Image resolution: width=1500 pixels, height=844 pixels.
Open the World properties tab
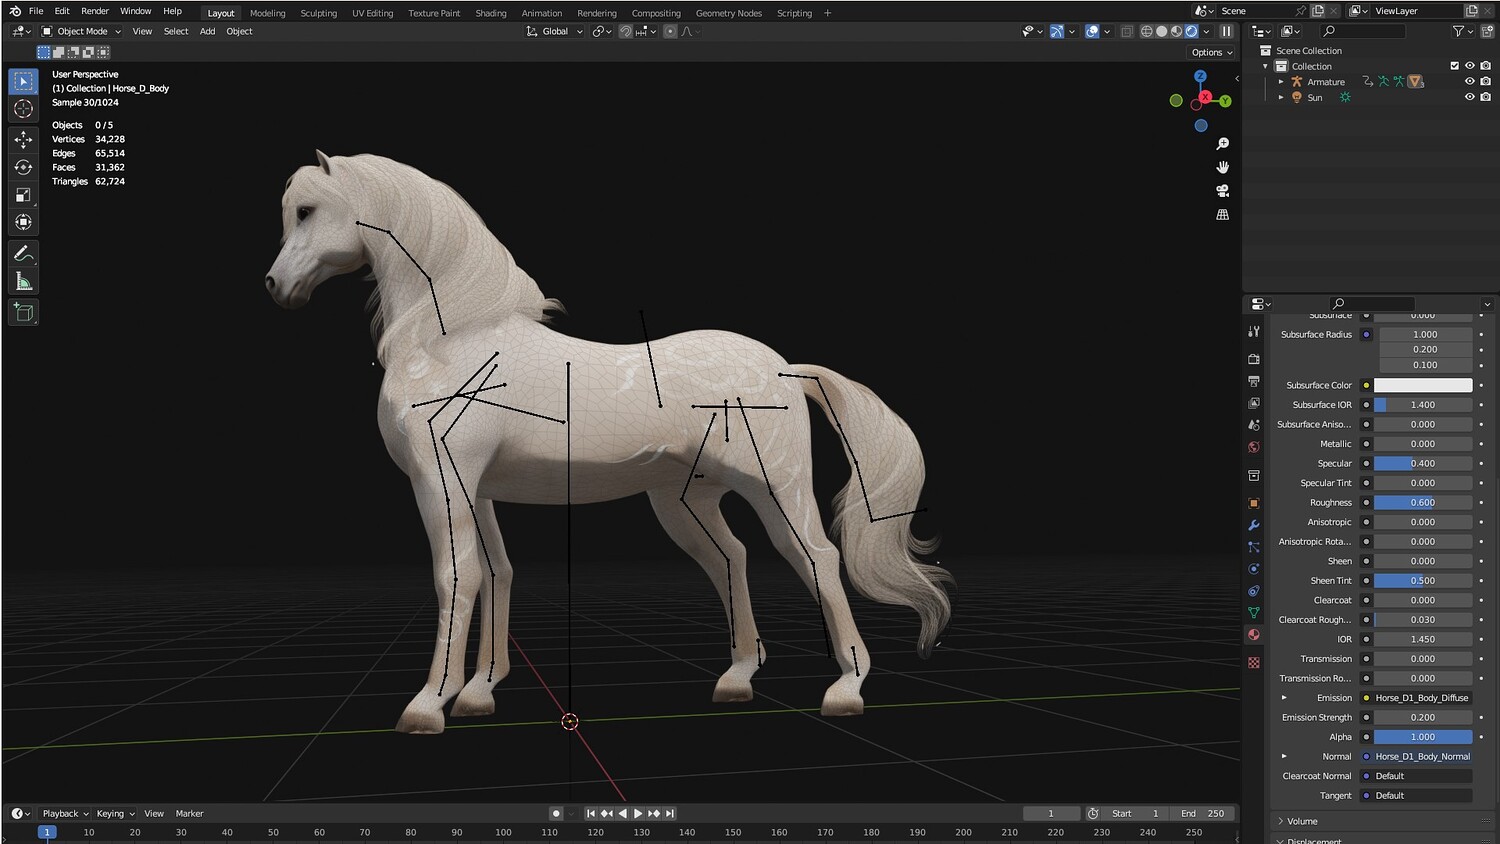tap(1254, 447)
